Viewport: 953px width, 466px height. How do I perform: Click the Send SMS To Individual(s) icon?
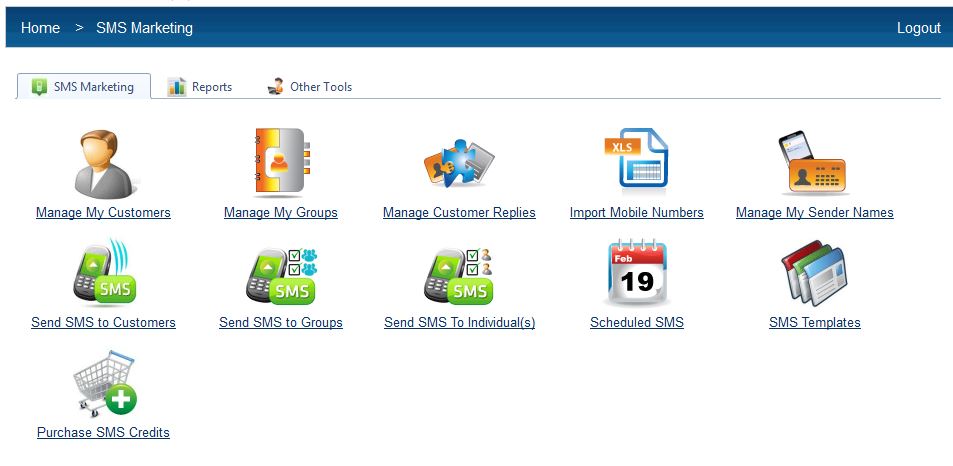click(459, 275)
